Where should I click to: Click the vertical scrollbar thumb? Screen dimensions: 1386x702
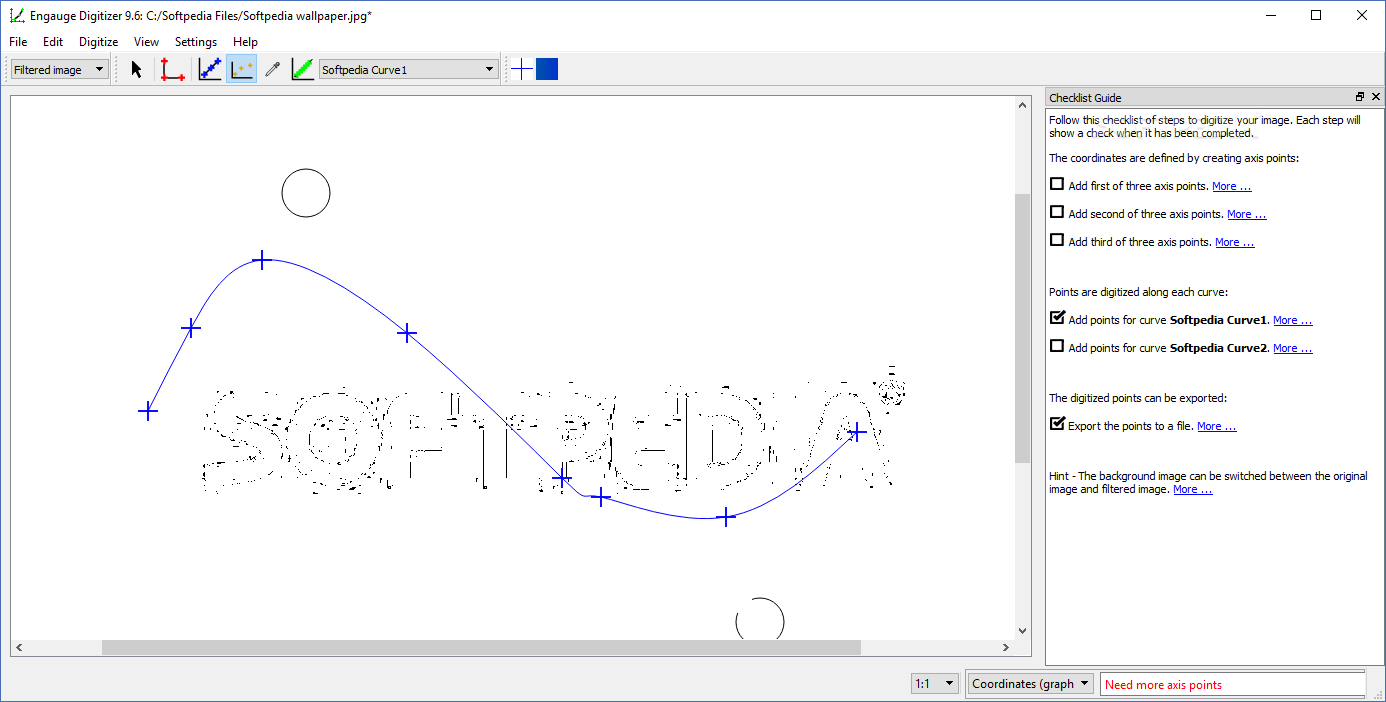(x=1022, y=328)
